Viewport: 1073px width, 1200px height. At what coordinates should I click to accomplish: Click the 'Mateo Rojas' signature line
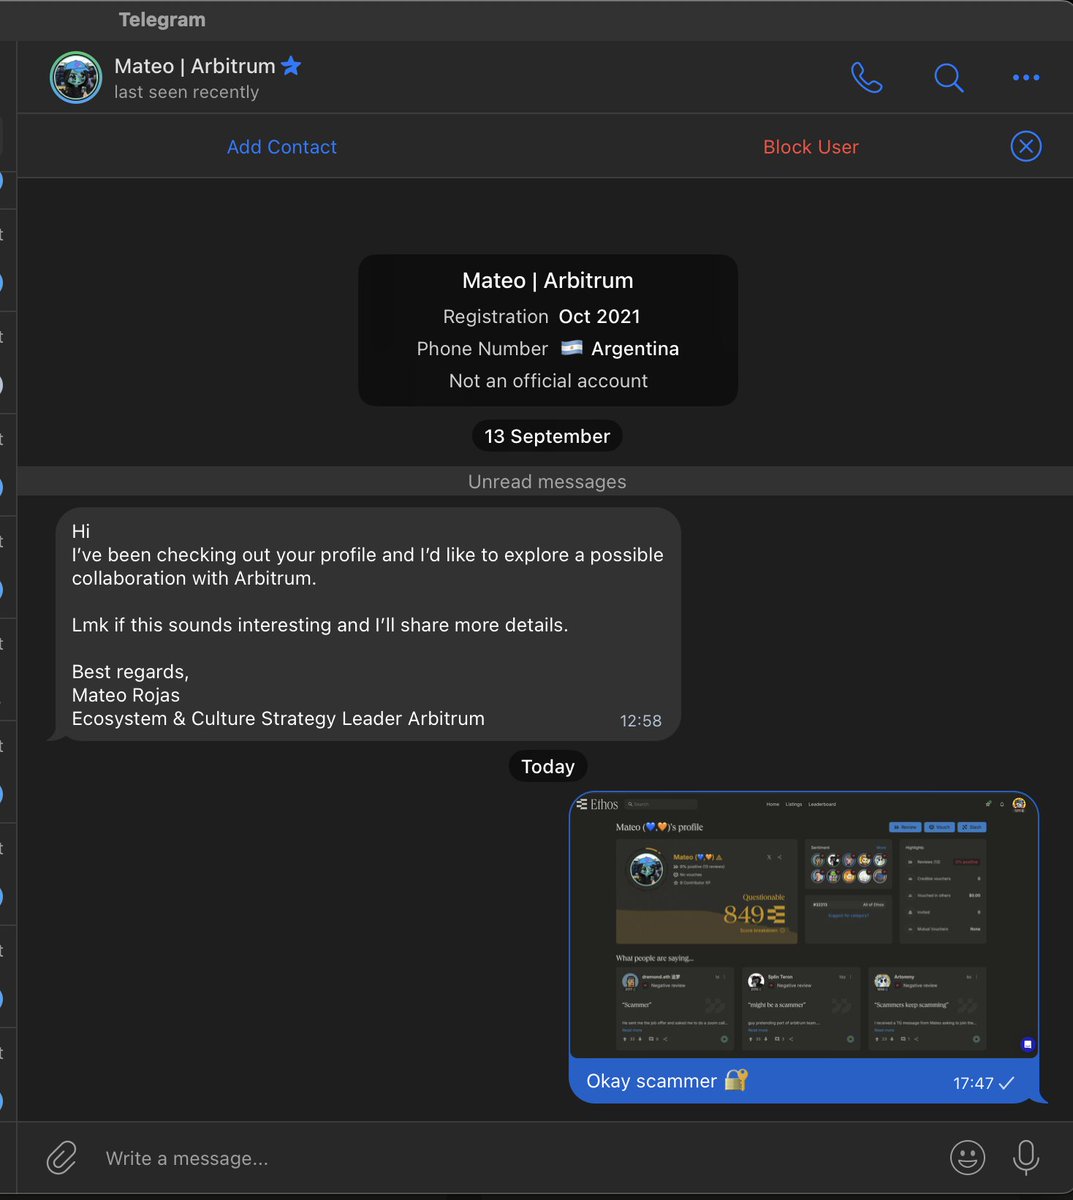pyautogui.click(x=126, y=695)
